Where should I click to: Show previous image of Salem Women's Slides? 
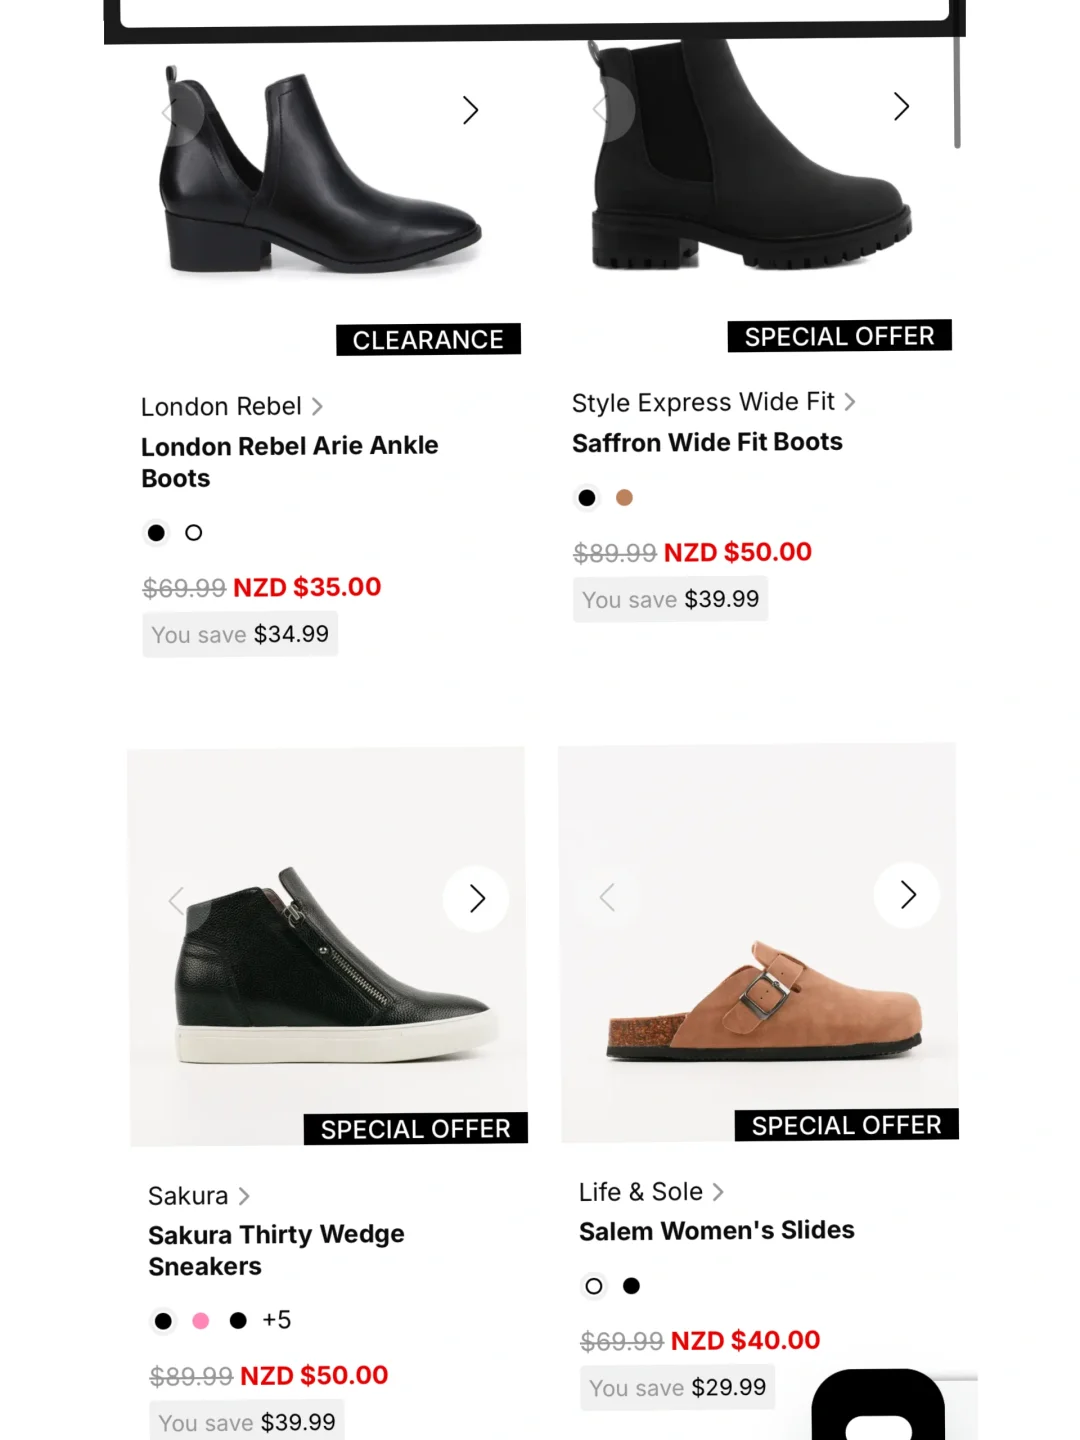click(607, 897)
